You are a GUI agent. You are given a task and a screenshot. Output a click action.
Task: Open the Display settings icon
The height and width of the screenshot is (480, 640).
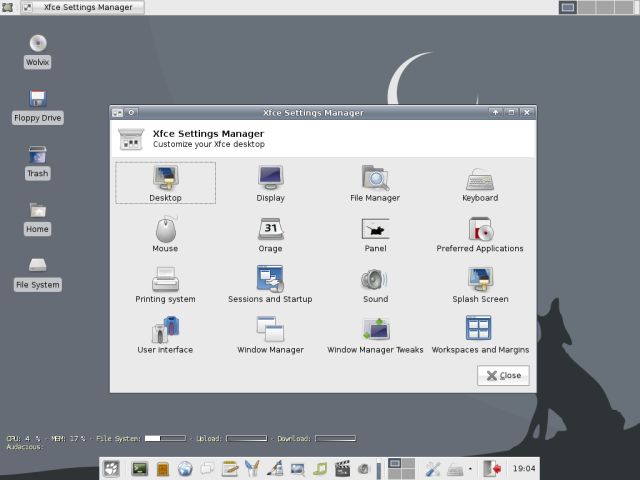270,181
